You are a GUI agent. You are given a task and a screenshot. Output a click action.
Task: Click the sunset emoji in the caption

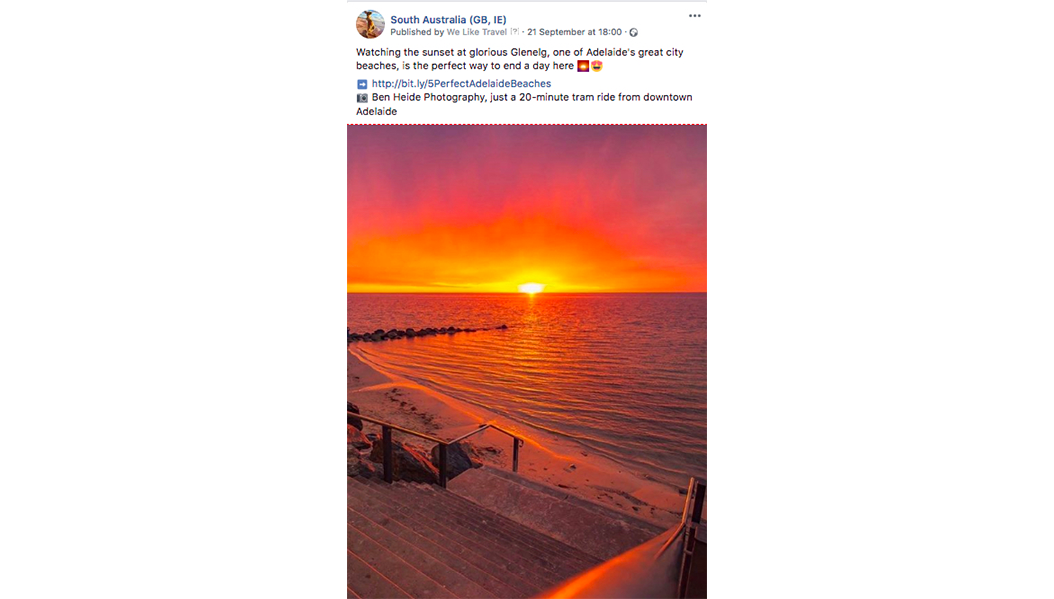coord(583,66)
